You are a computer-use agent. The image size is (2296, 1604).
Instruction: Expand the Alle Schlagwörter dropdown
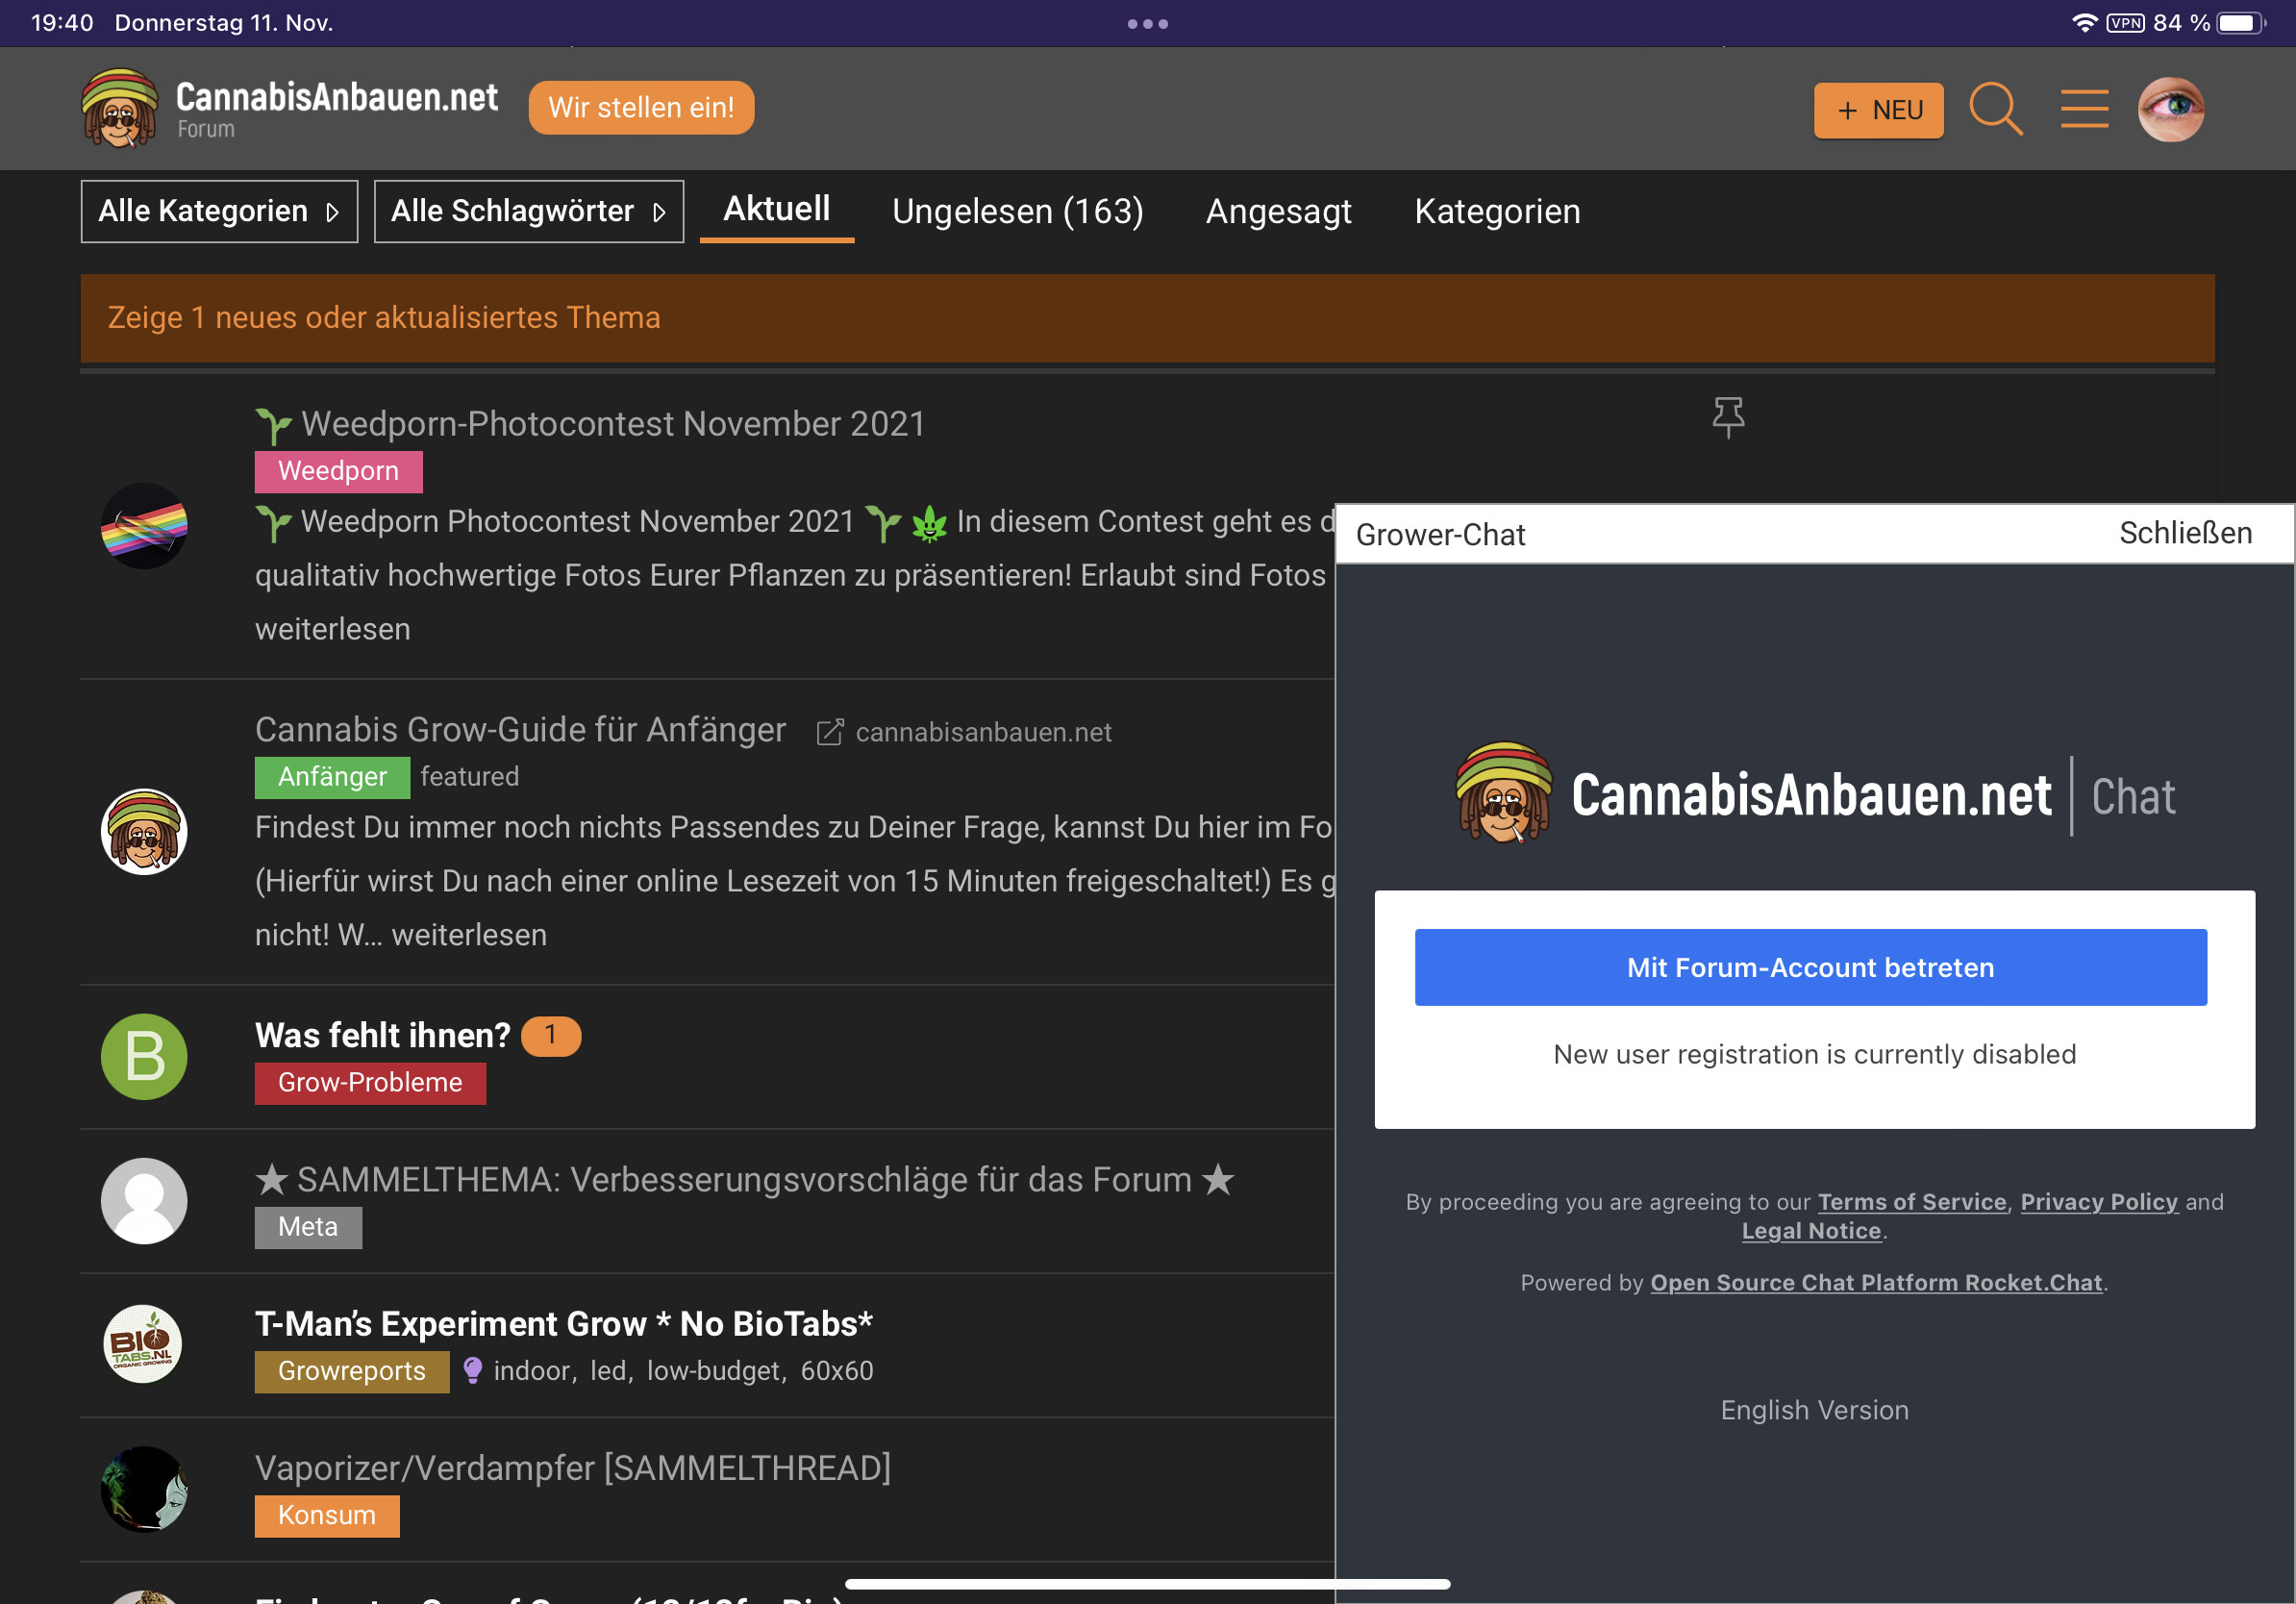pyautogui.click(x=528, y=211)
